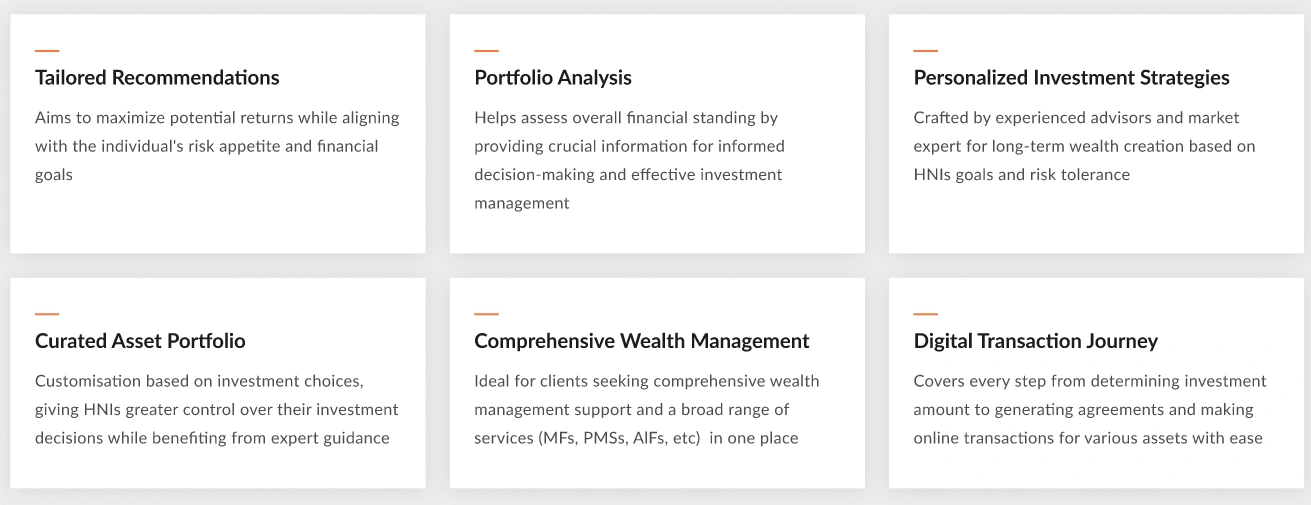Select the Personalized Investment Strategies heading
The width and height of the screenshot is (1311, 505).
1071,78
